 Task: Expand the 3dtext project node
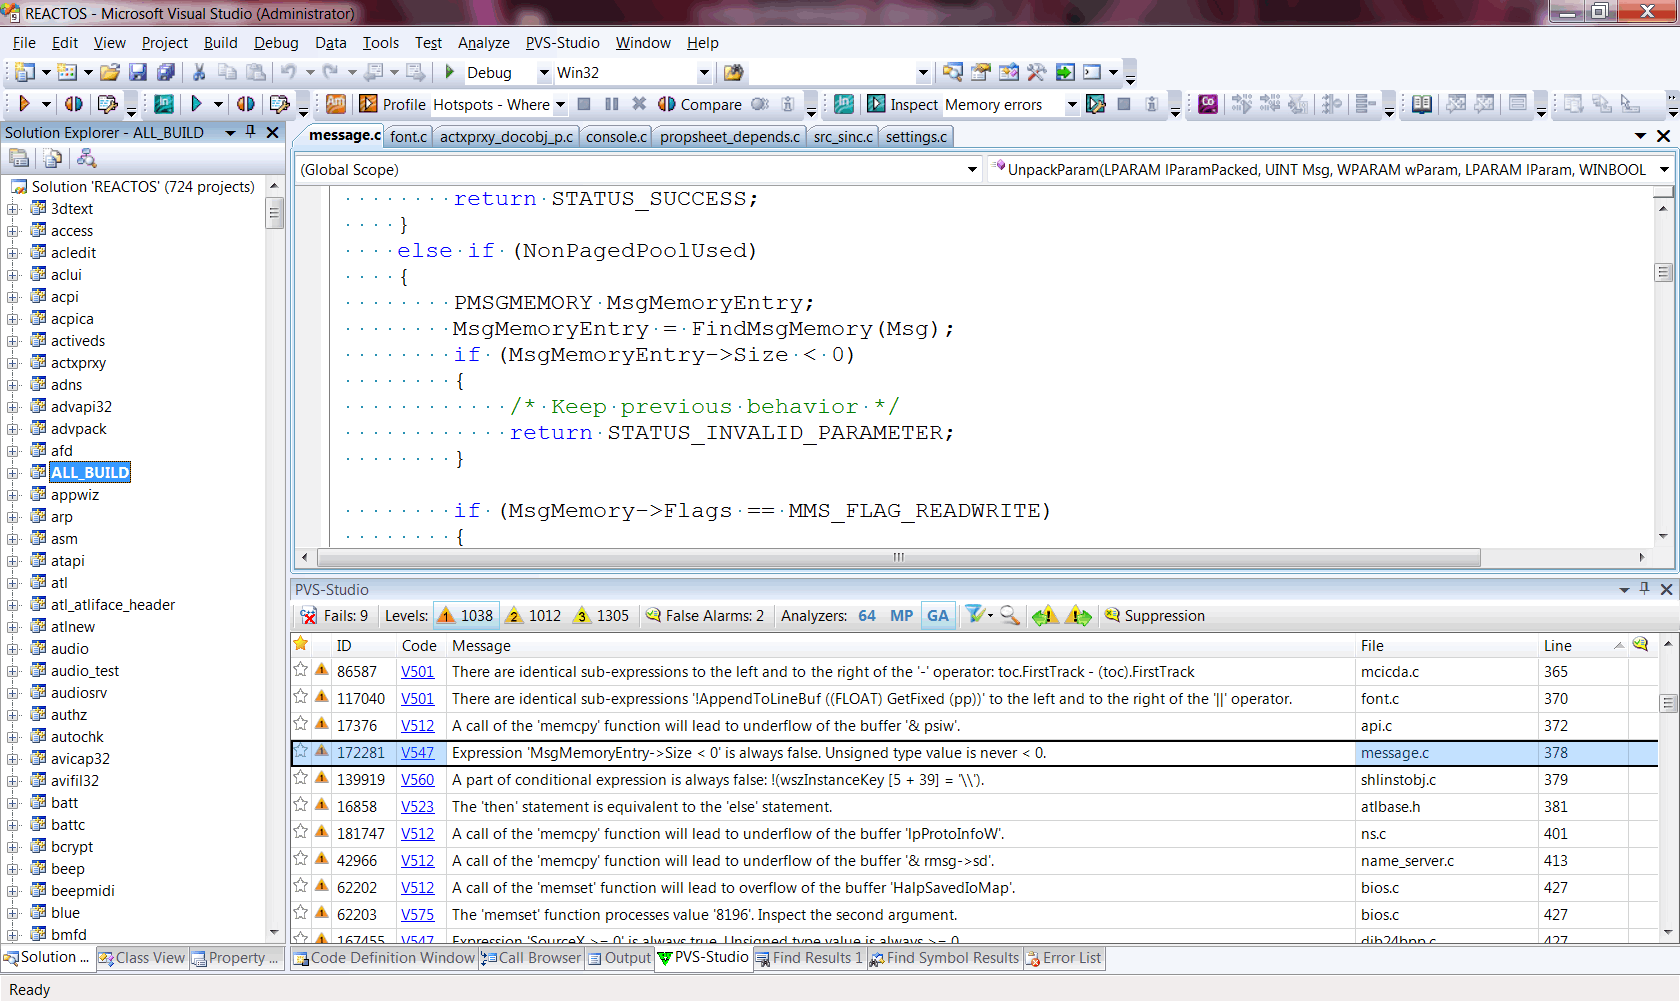[x=13, y=209]
